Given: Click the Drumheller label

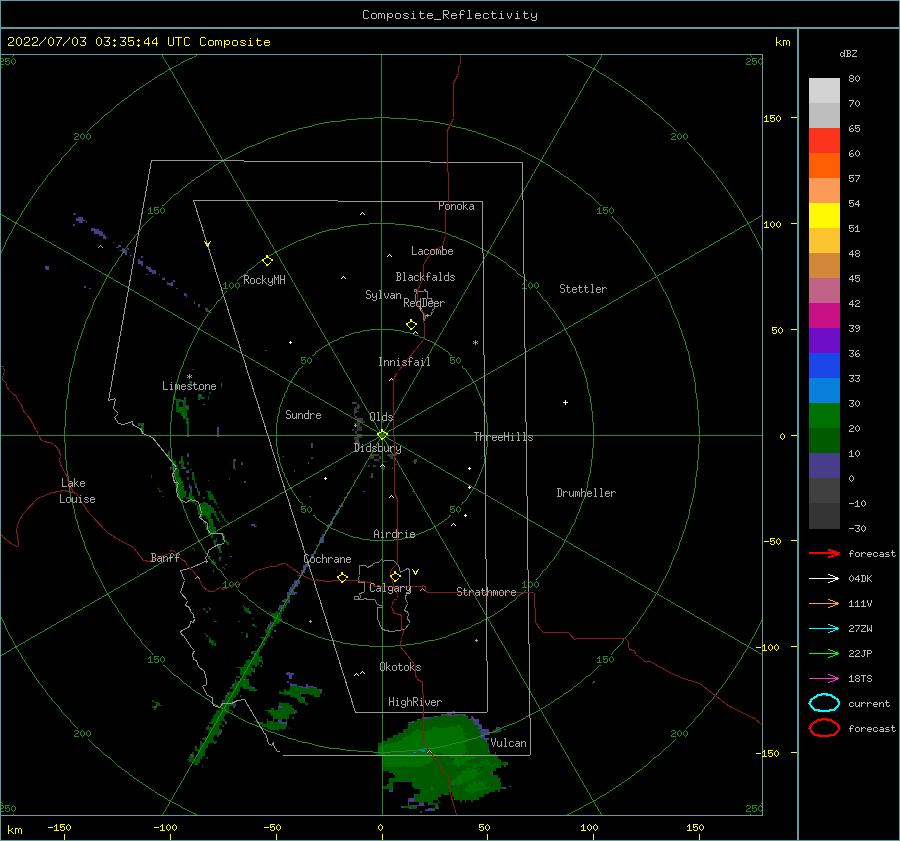Looking at the screenshot, I should (x=586, y=493).
